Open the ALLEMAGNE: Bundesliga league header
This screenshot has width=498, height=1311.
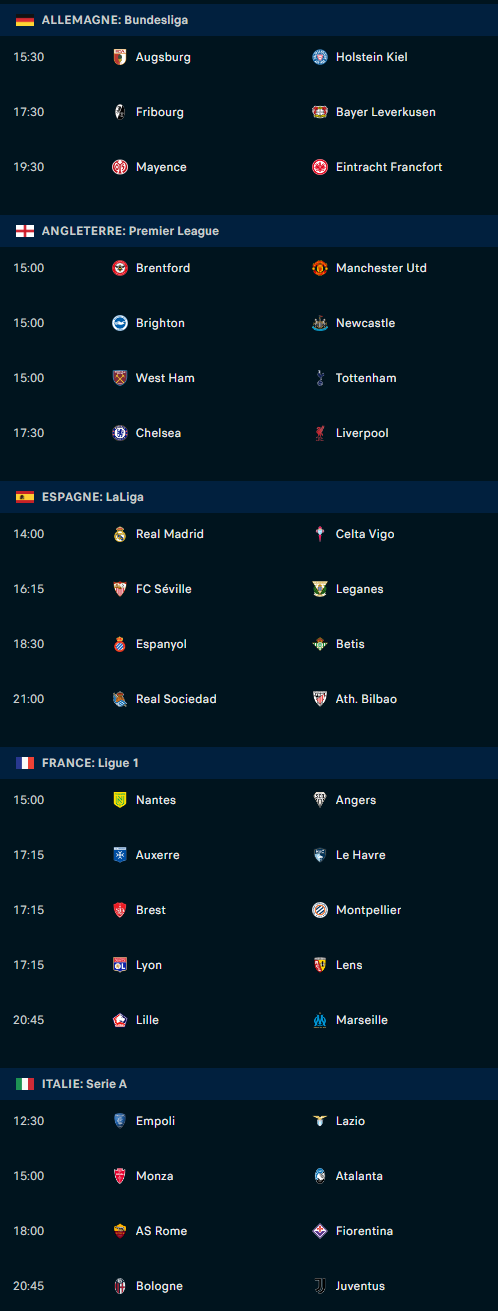click(x=249, y=20)
